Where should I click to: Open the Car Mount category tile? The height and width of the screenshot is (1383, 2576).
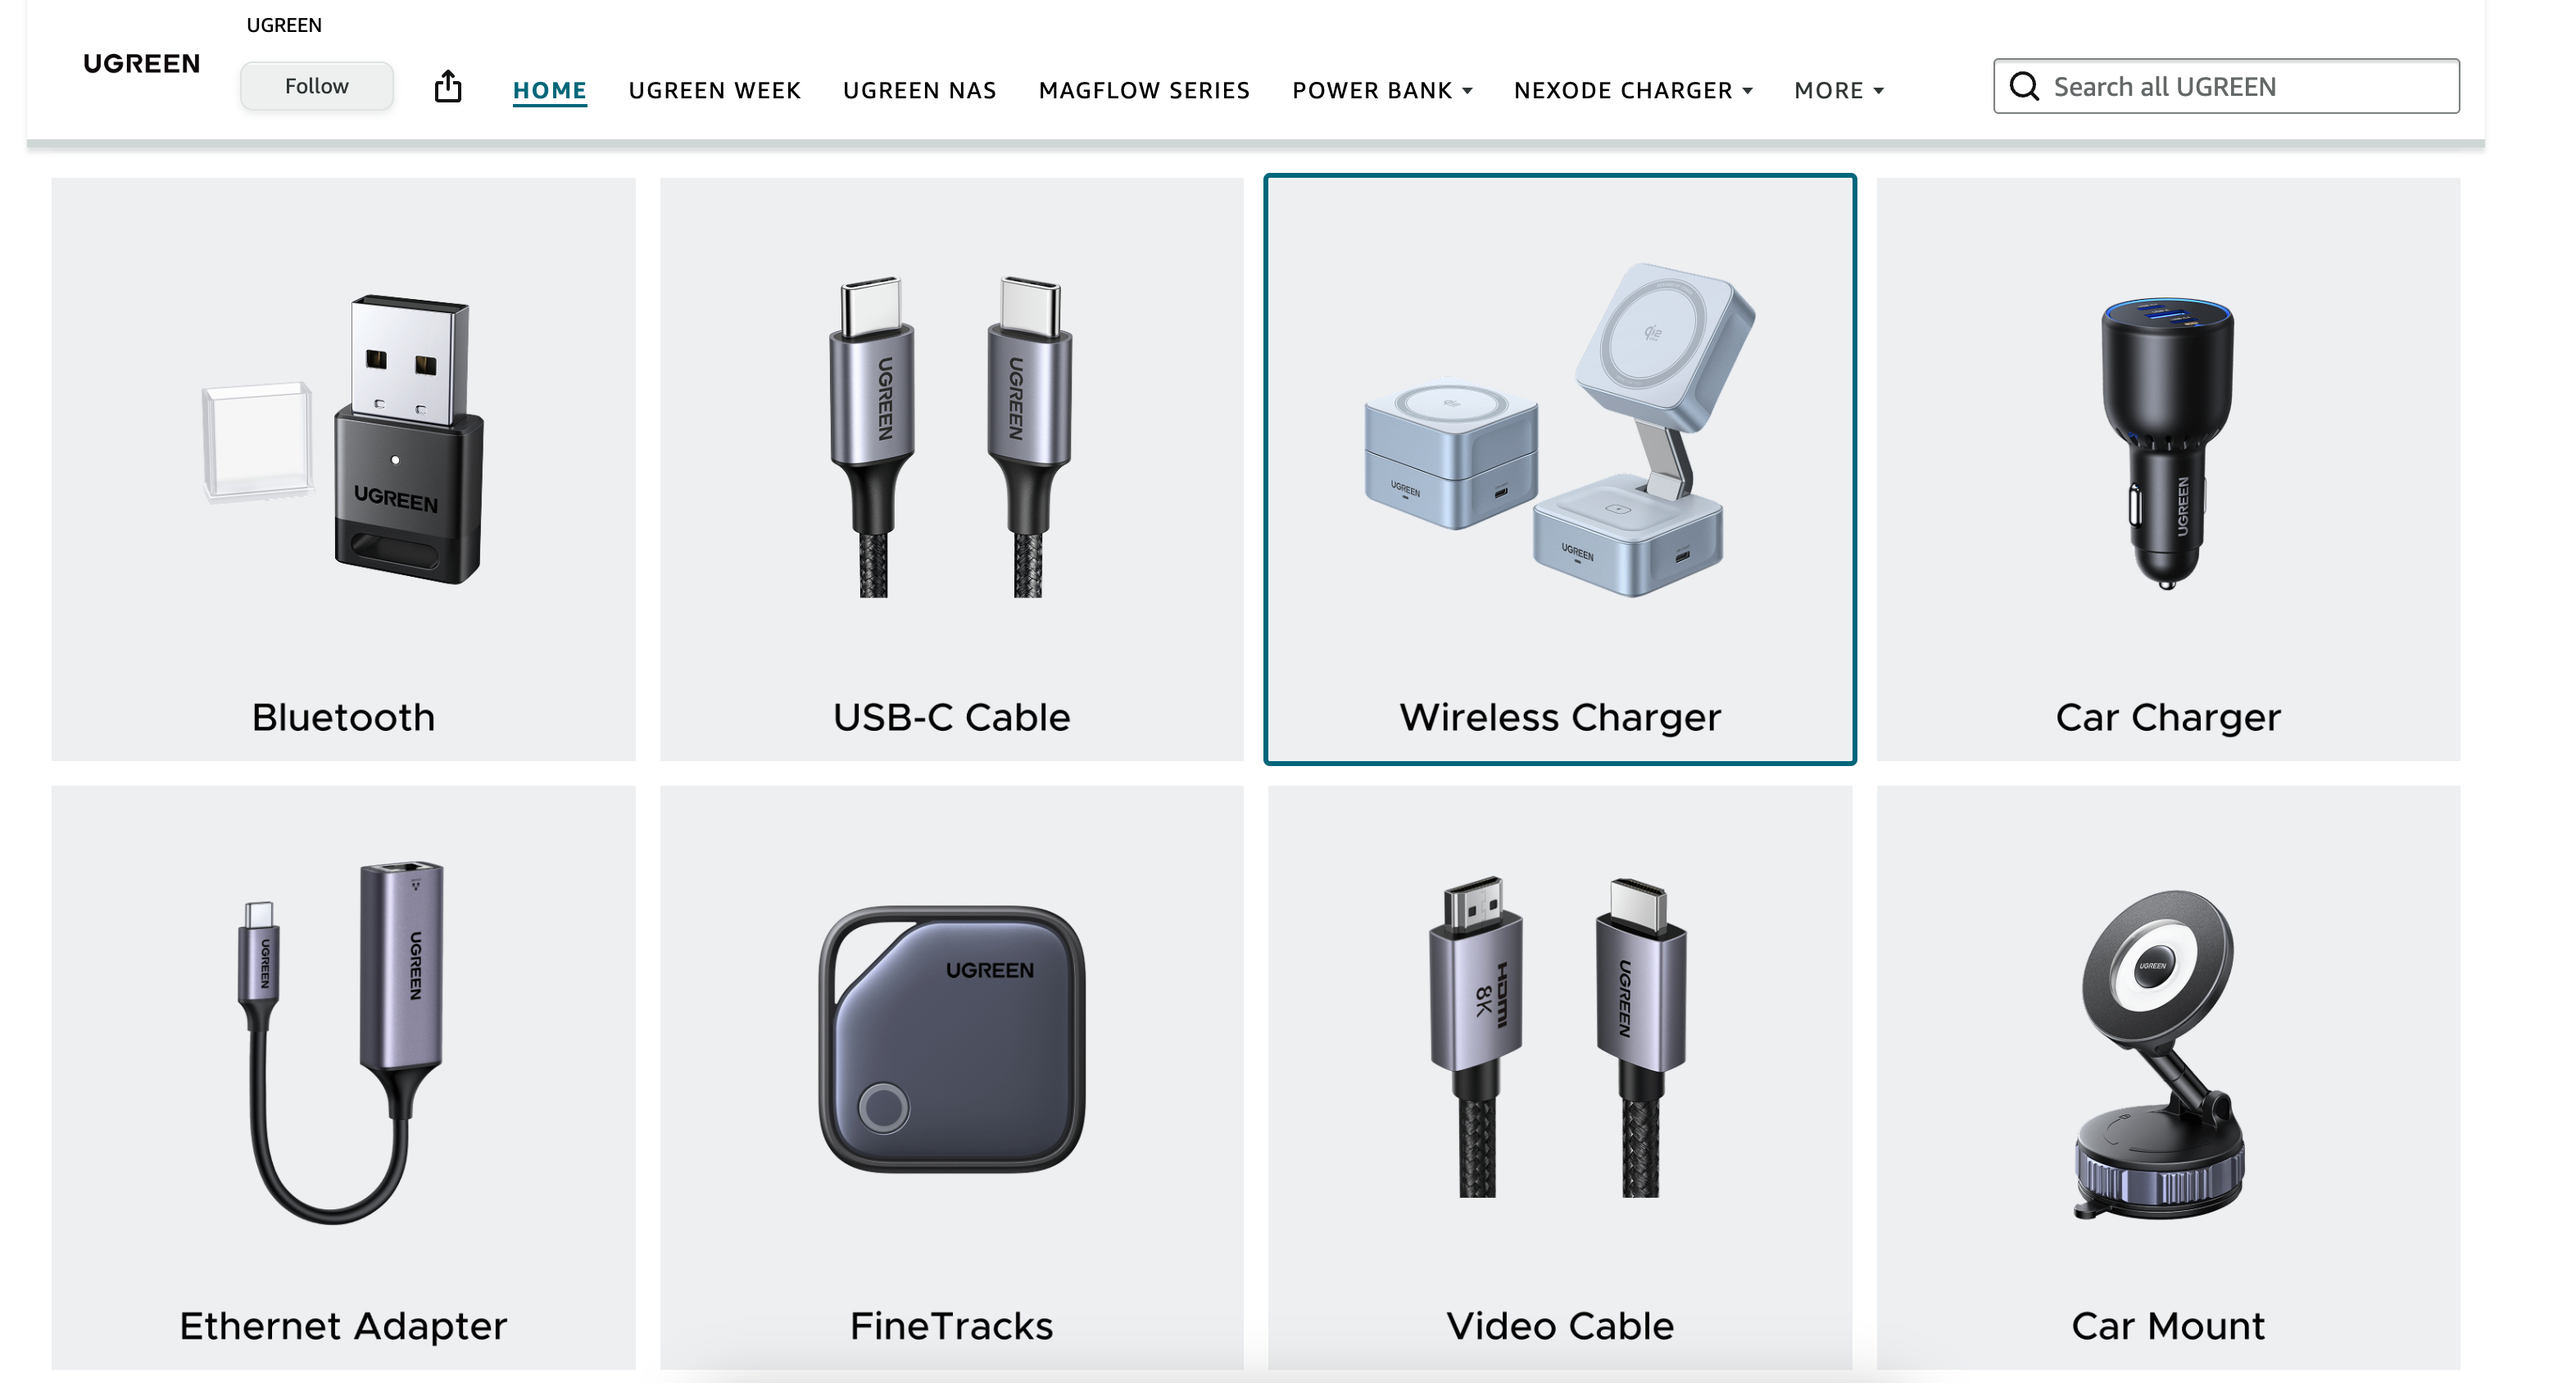(x=2168, y=1077)
